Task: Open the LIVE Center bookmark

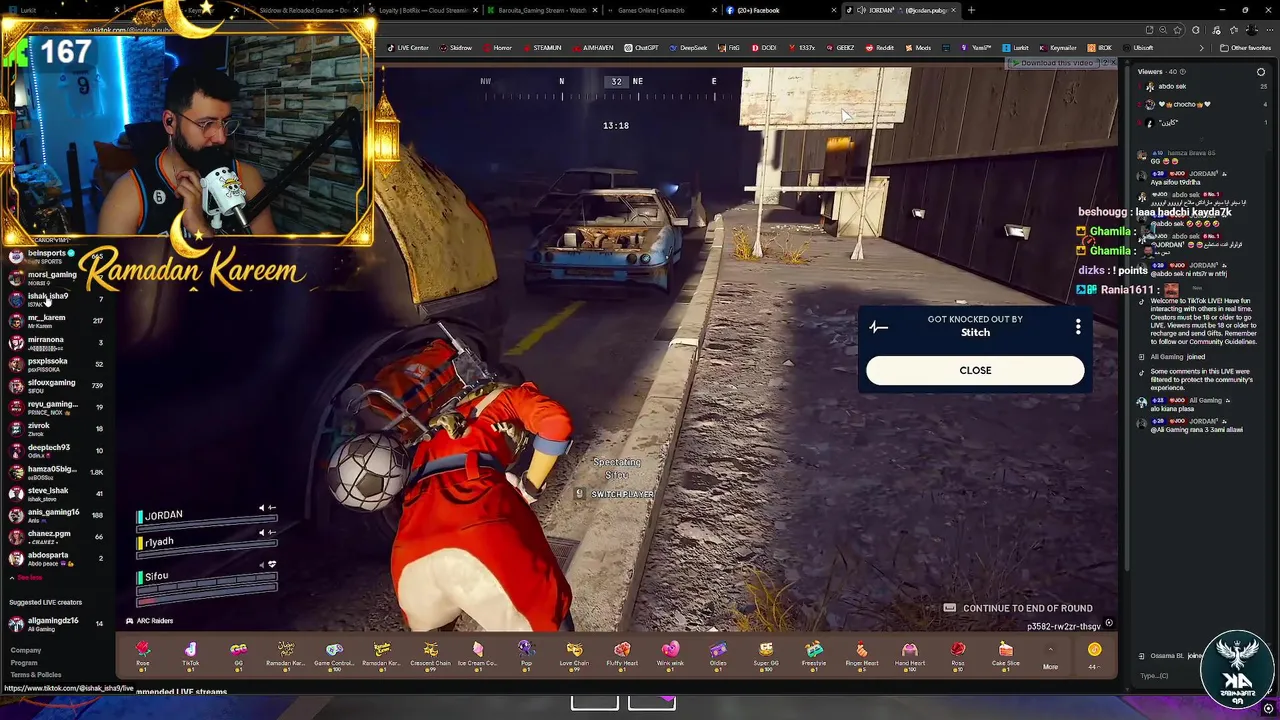Action: pos(408,48)
